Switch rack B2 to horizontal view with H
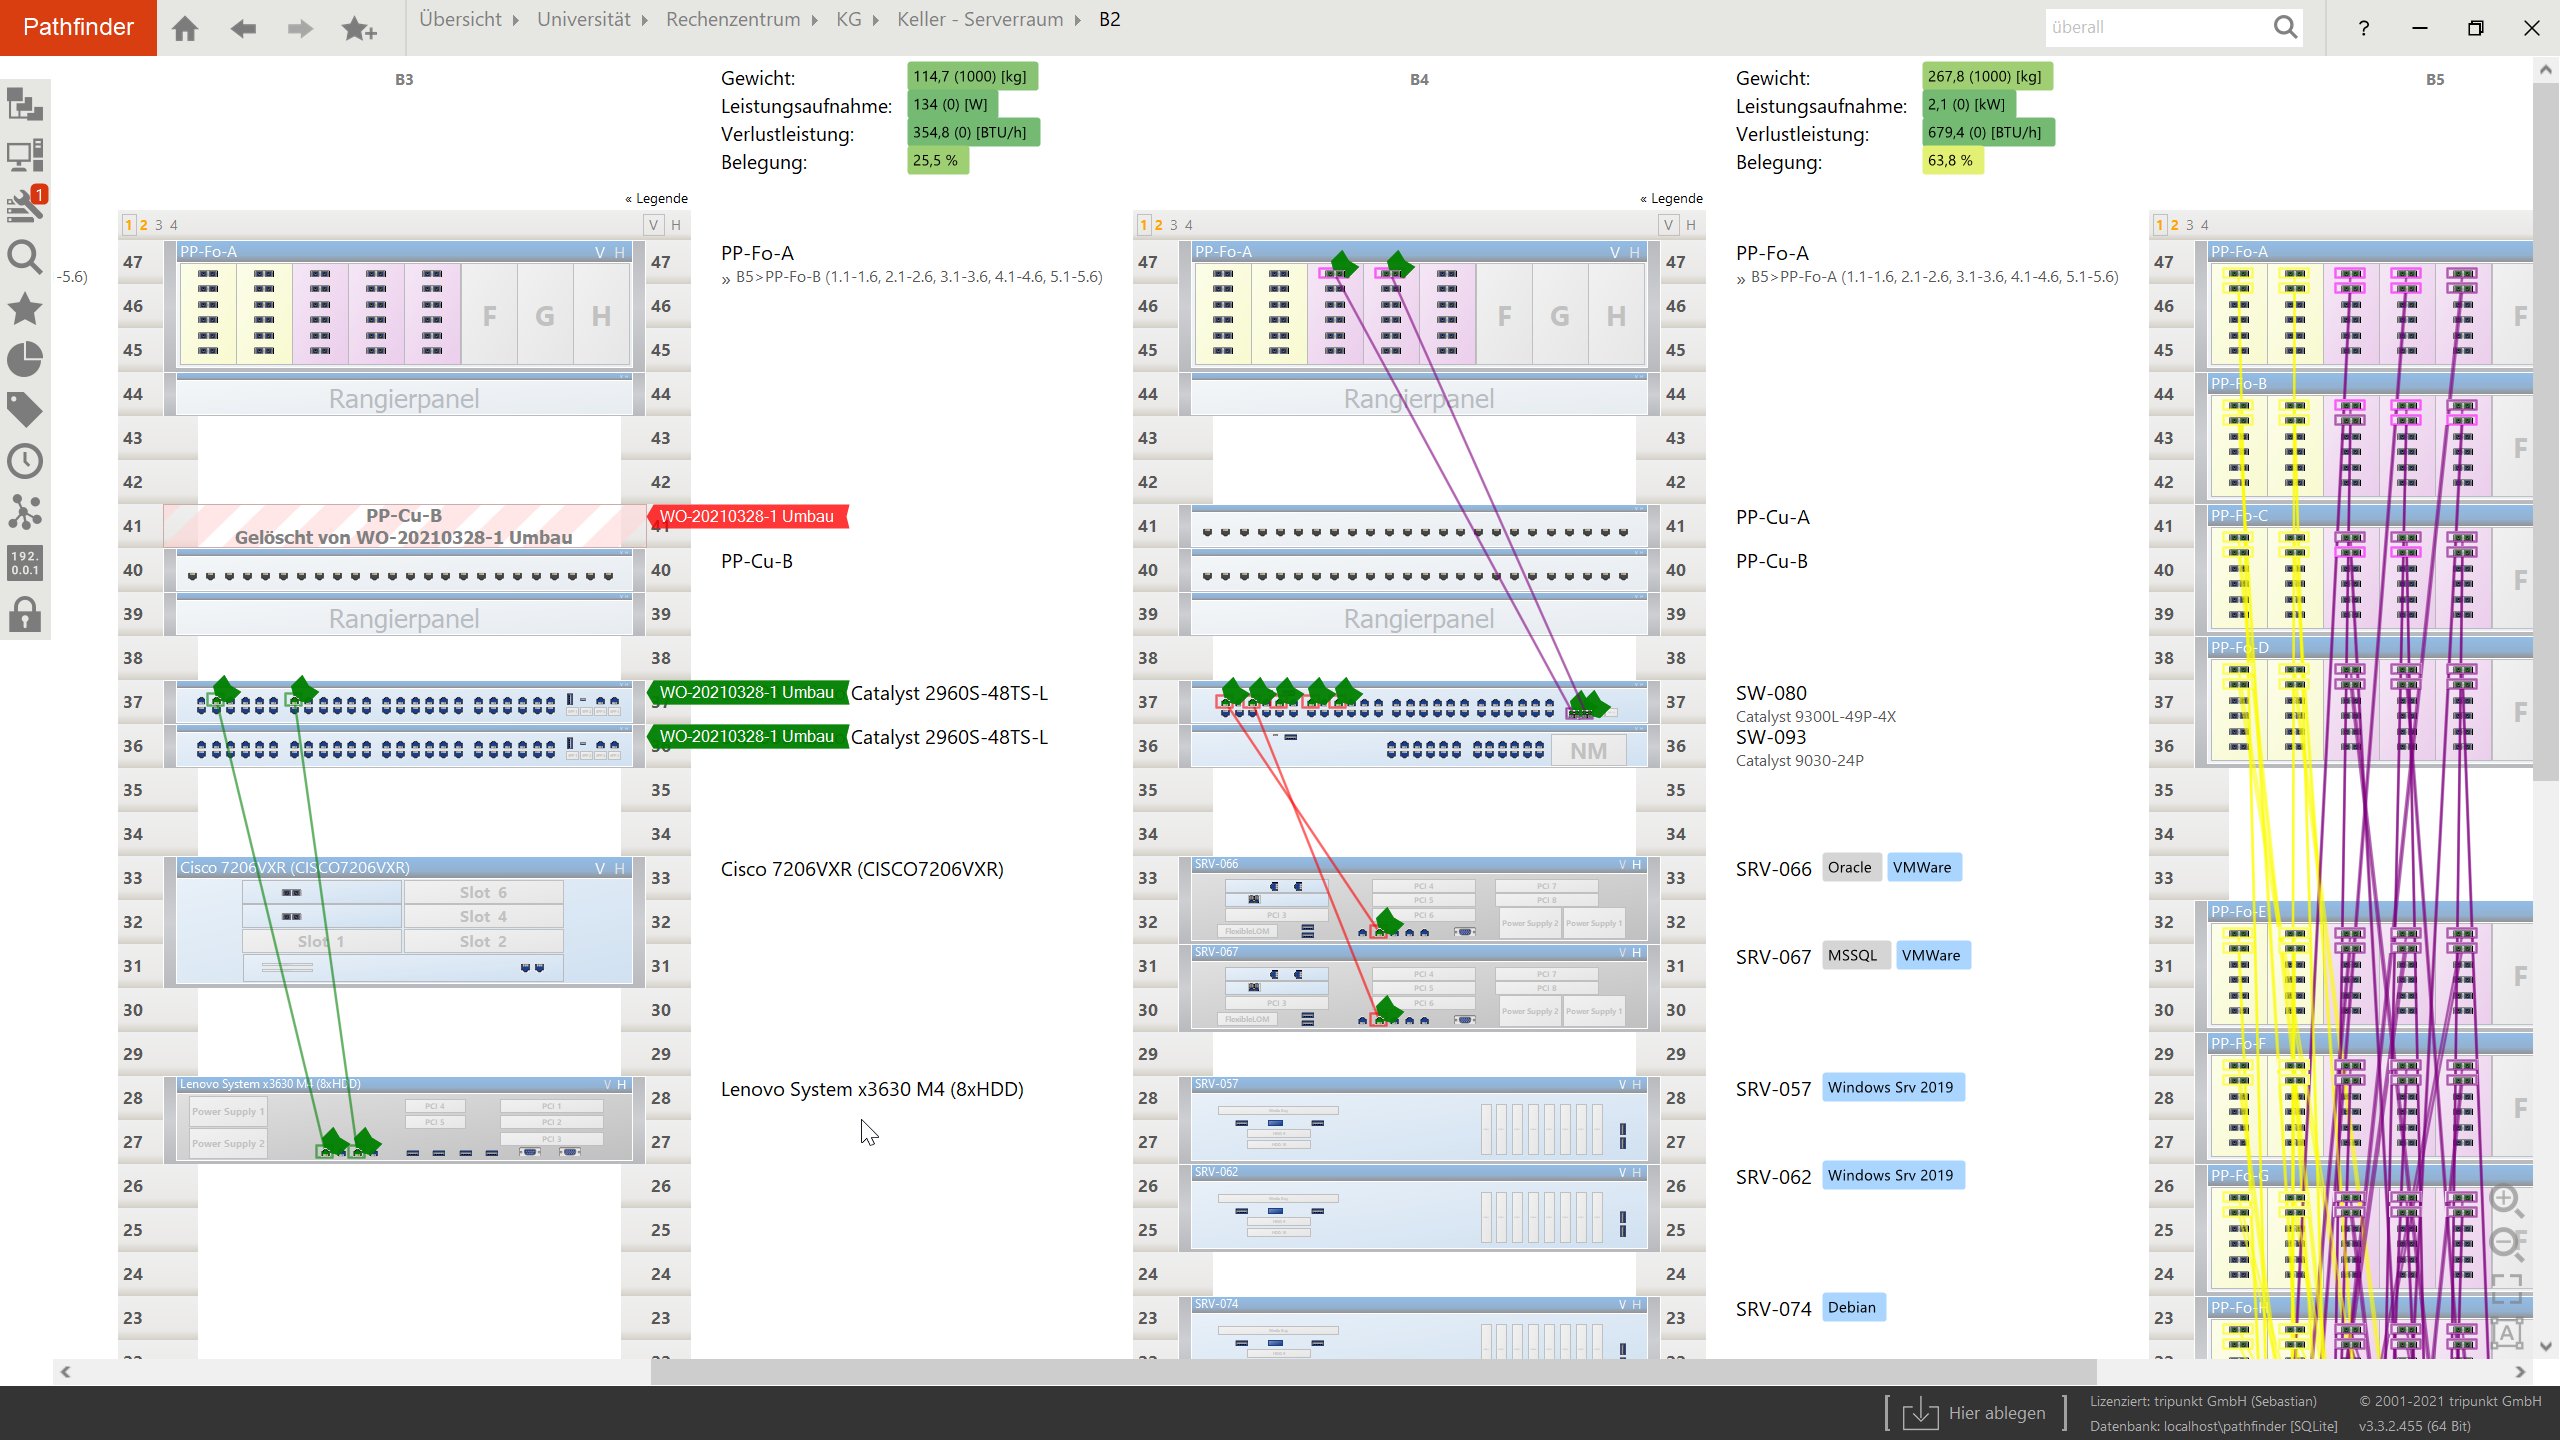 (676, 225)
